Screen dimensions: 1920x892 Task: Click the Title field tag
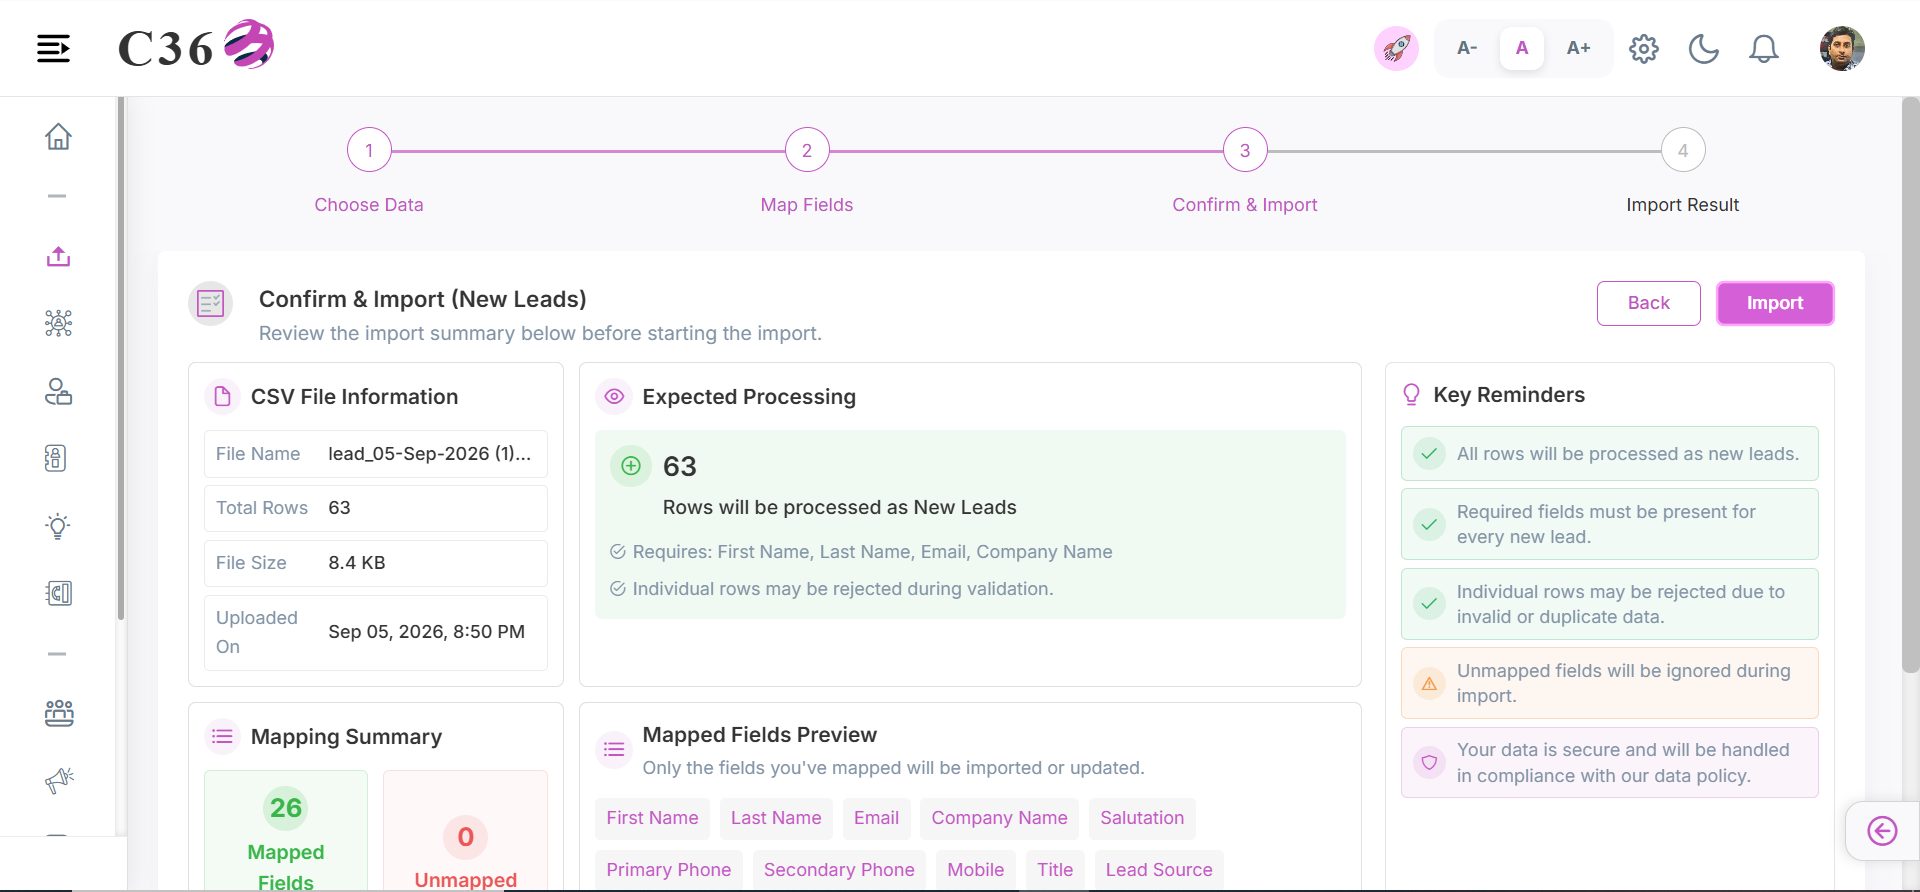tap(1055, 870)
